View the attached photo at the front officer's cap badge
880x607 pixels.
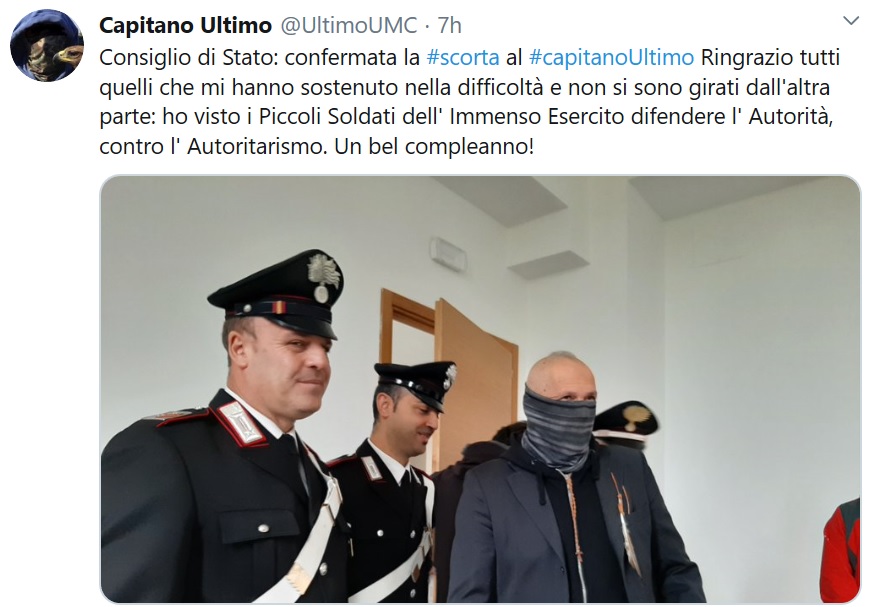coord(323,276)
